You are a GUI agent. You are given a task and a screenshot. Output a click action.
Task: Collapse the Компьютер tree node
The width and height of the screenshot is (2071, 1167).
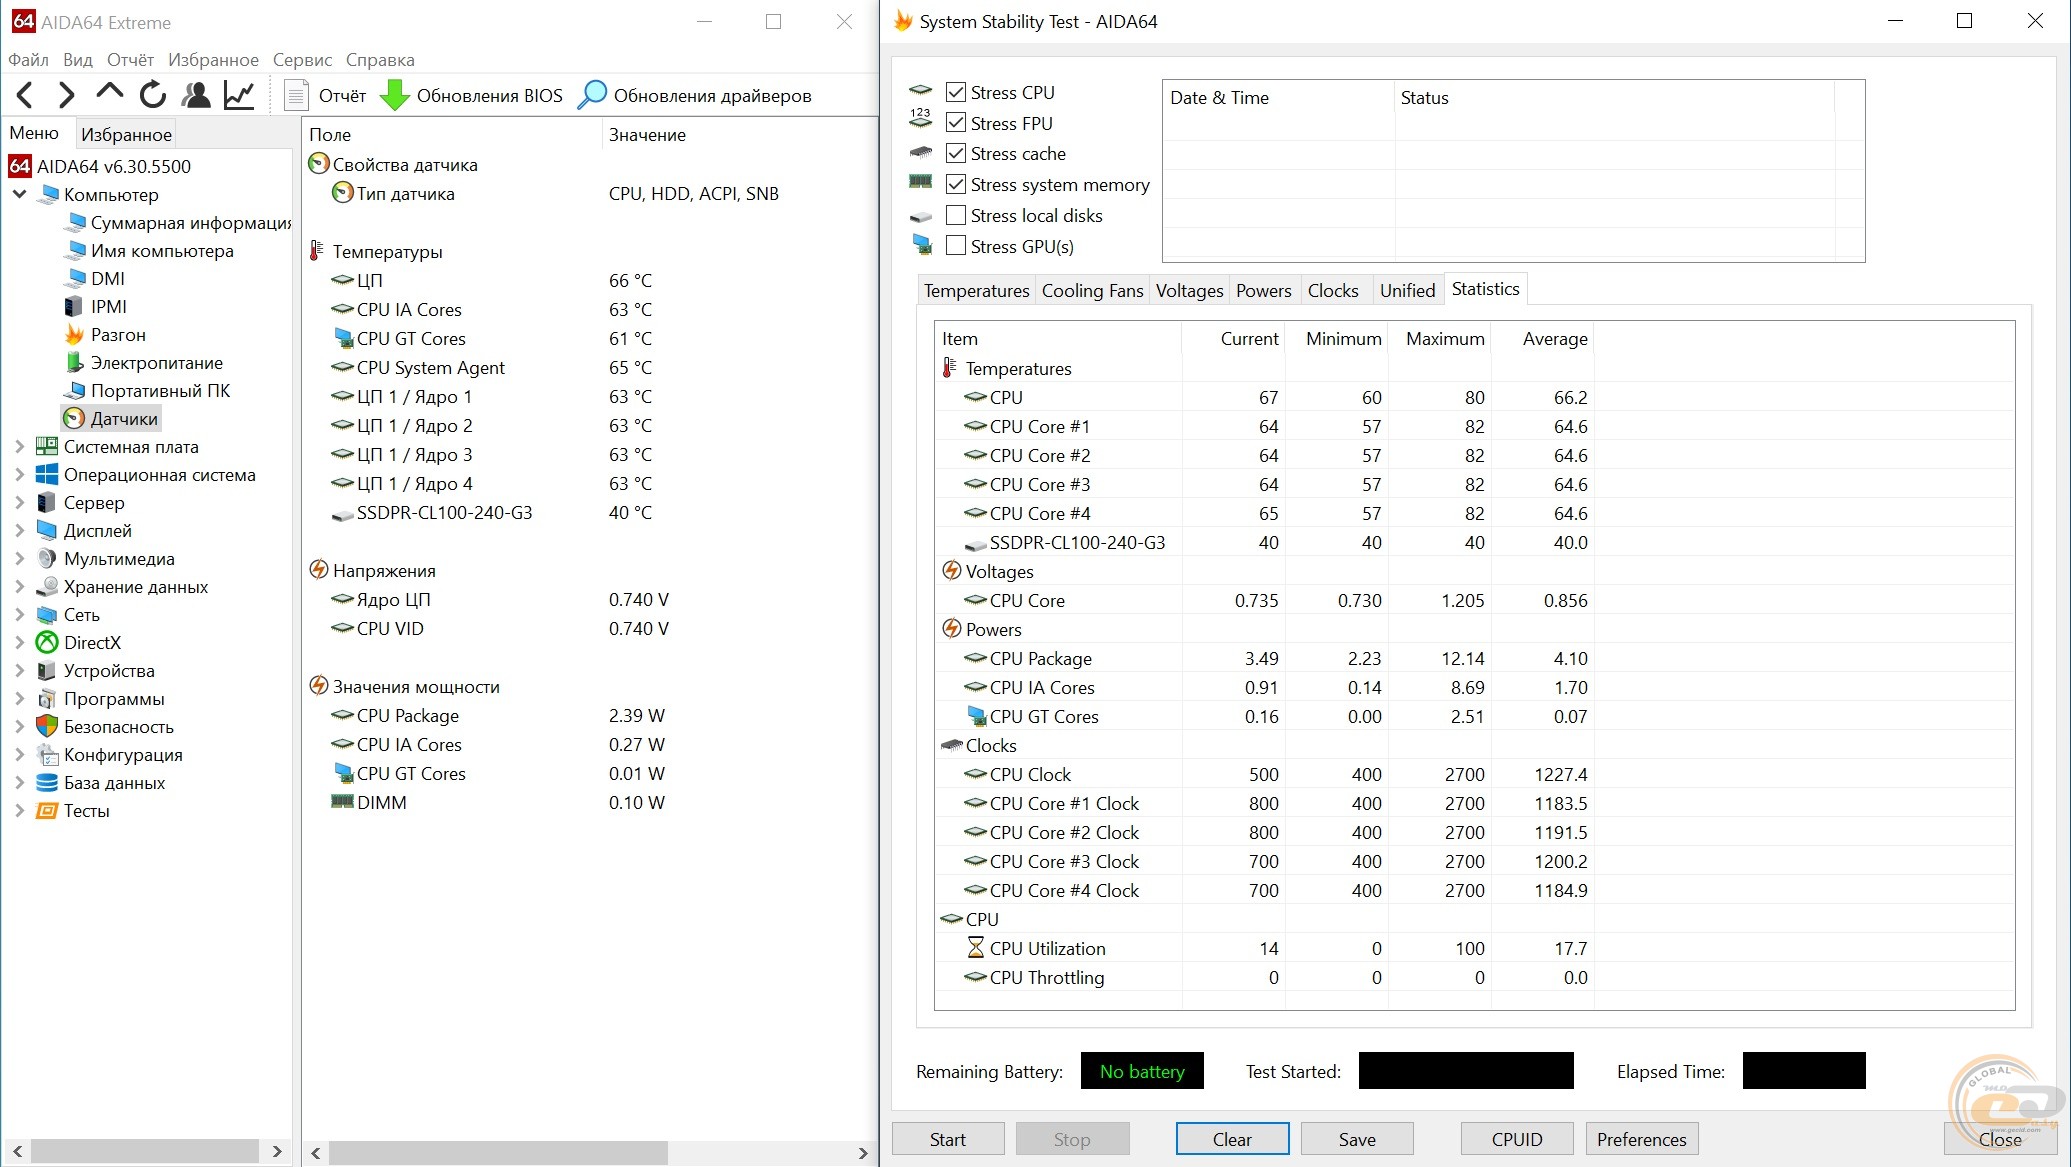click(19, 194)
